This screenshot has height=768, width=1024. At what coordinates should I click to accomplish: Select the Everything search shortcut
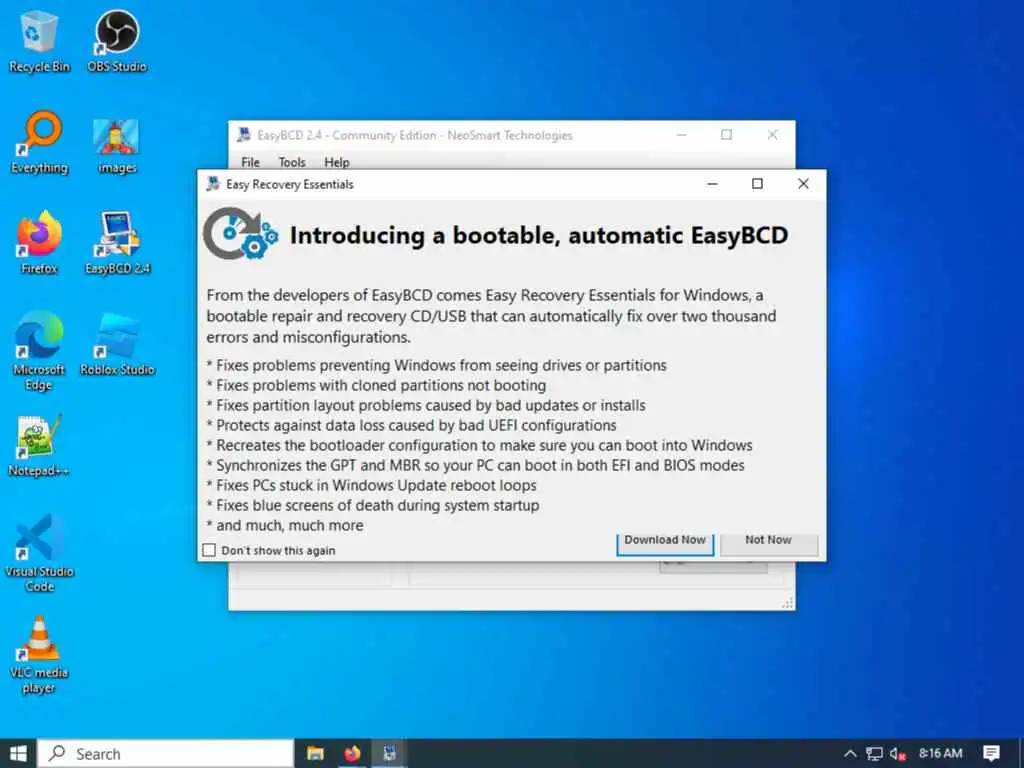(x=39, y=142)
